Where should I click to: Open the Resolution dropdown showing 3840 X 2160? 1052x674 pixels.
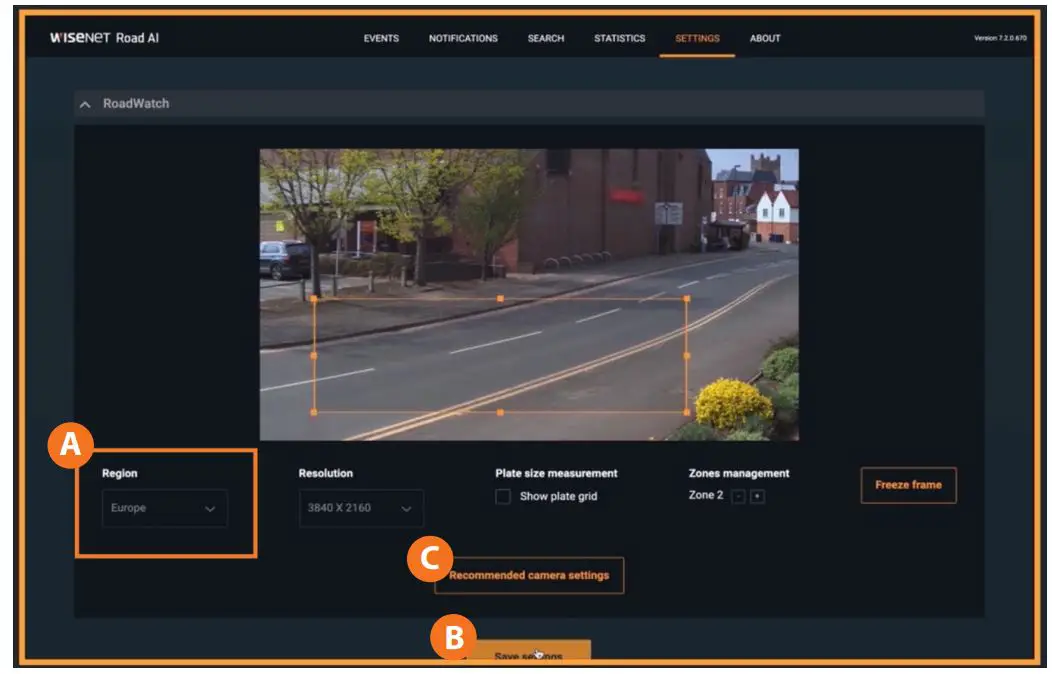(x=360, y=509)
